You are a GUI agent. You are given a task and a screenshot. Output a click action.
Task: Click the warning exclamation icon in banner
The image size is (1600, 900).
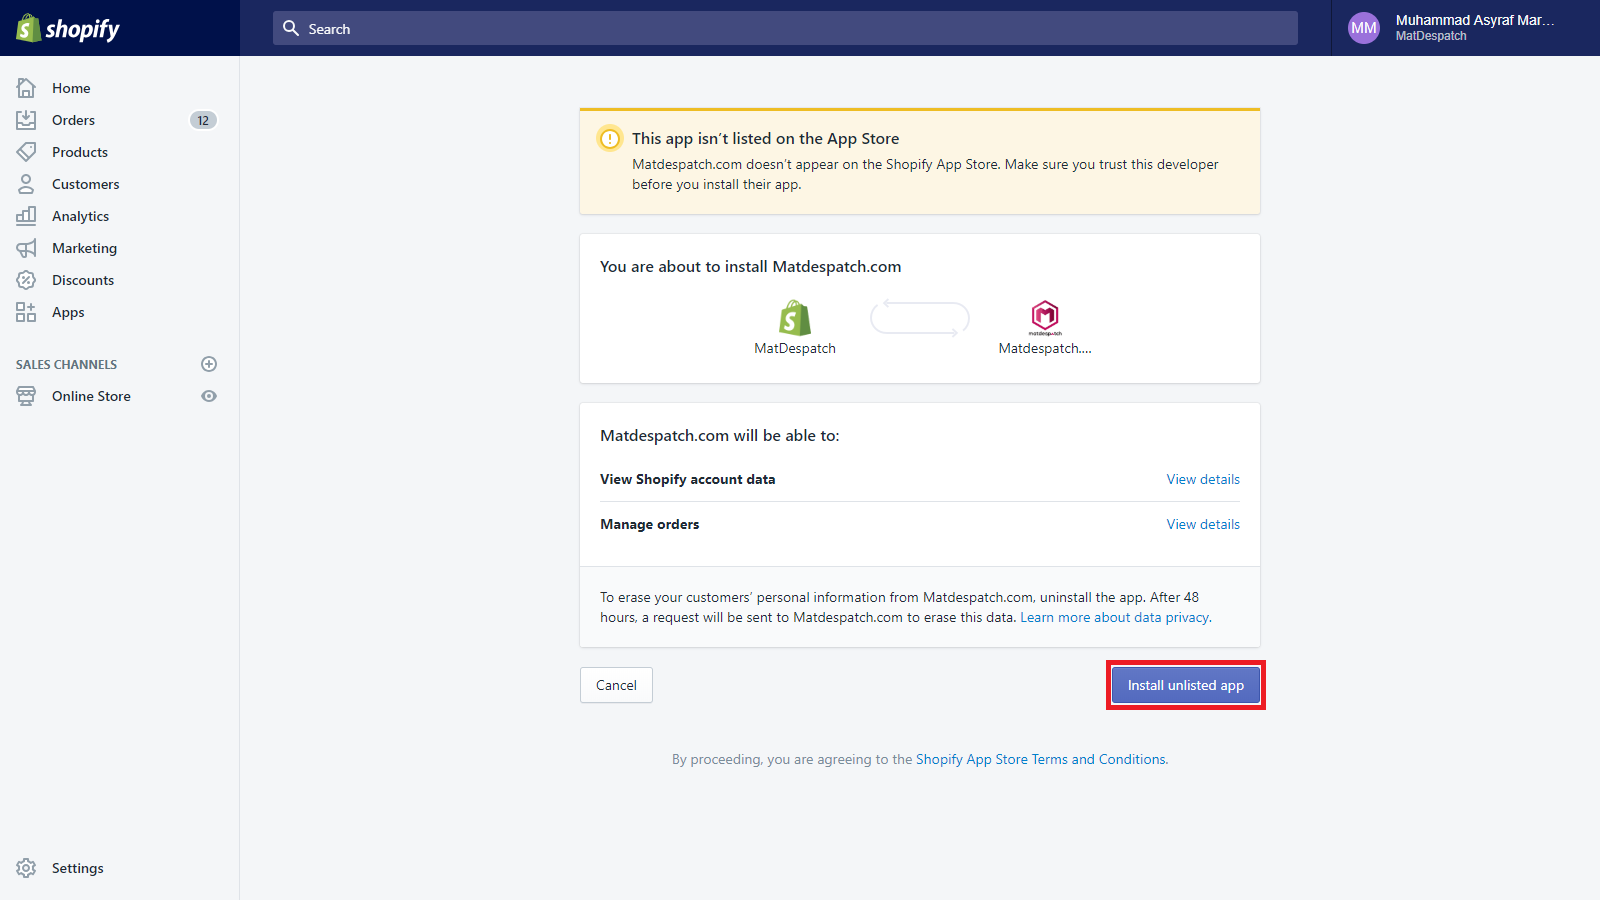pos(610,139)
